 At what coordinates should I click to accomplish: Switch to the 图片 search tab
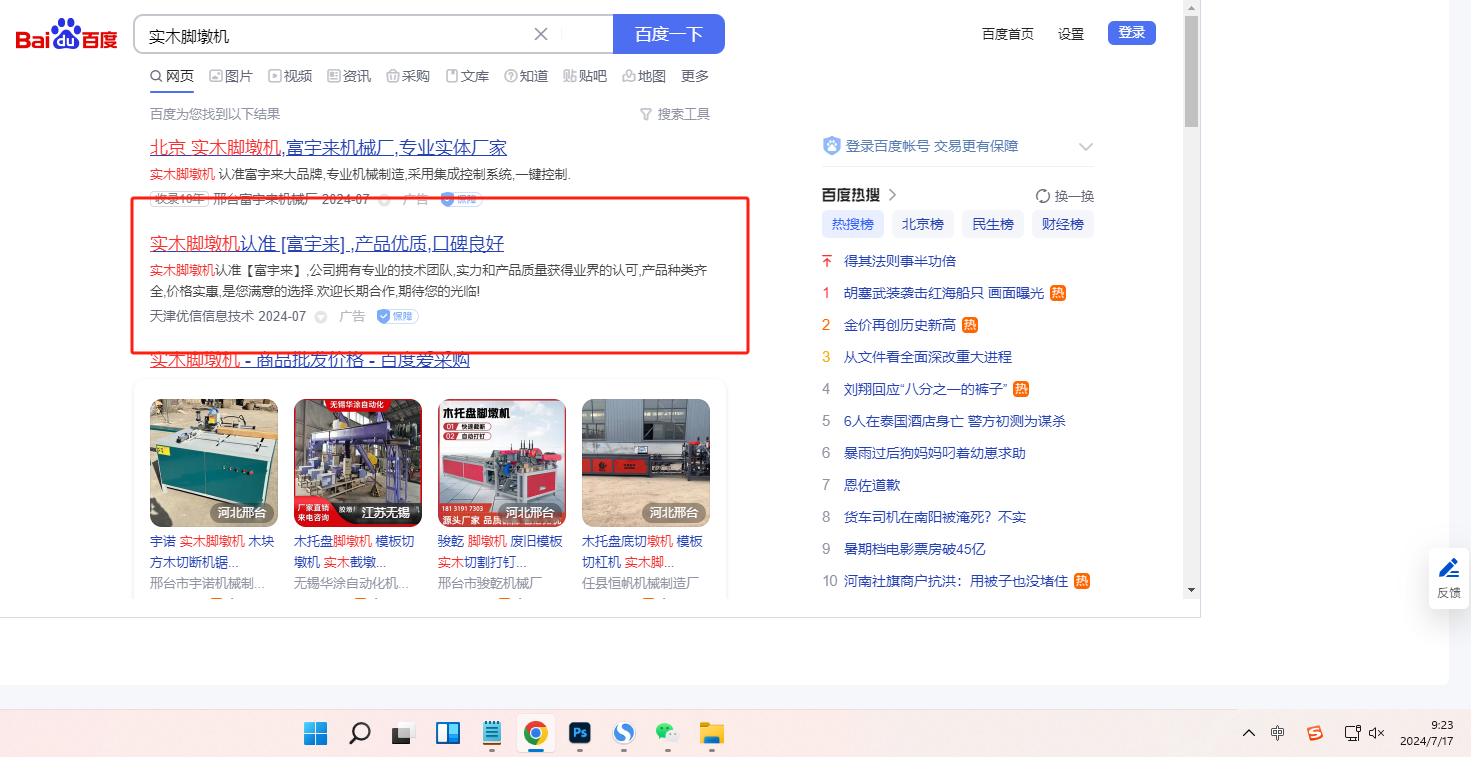click(x=231, y=76)
